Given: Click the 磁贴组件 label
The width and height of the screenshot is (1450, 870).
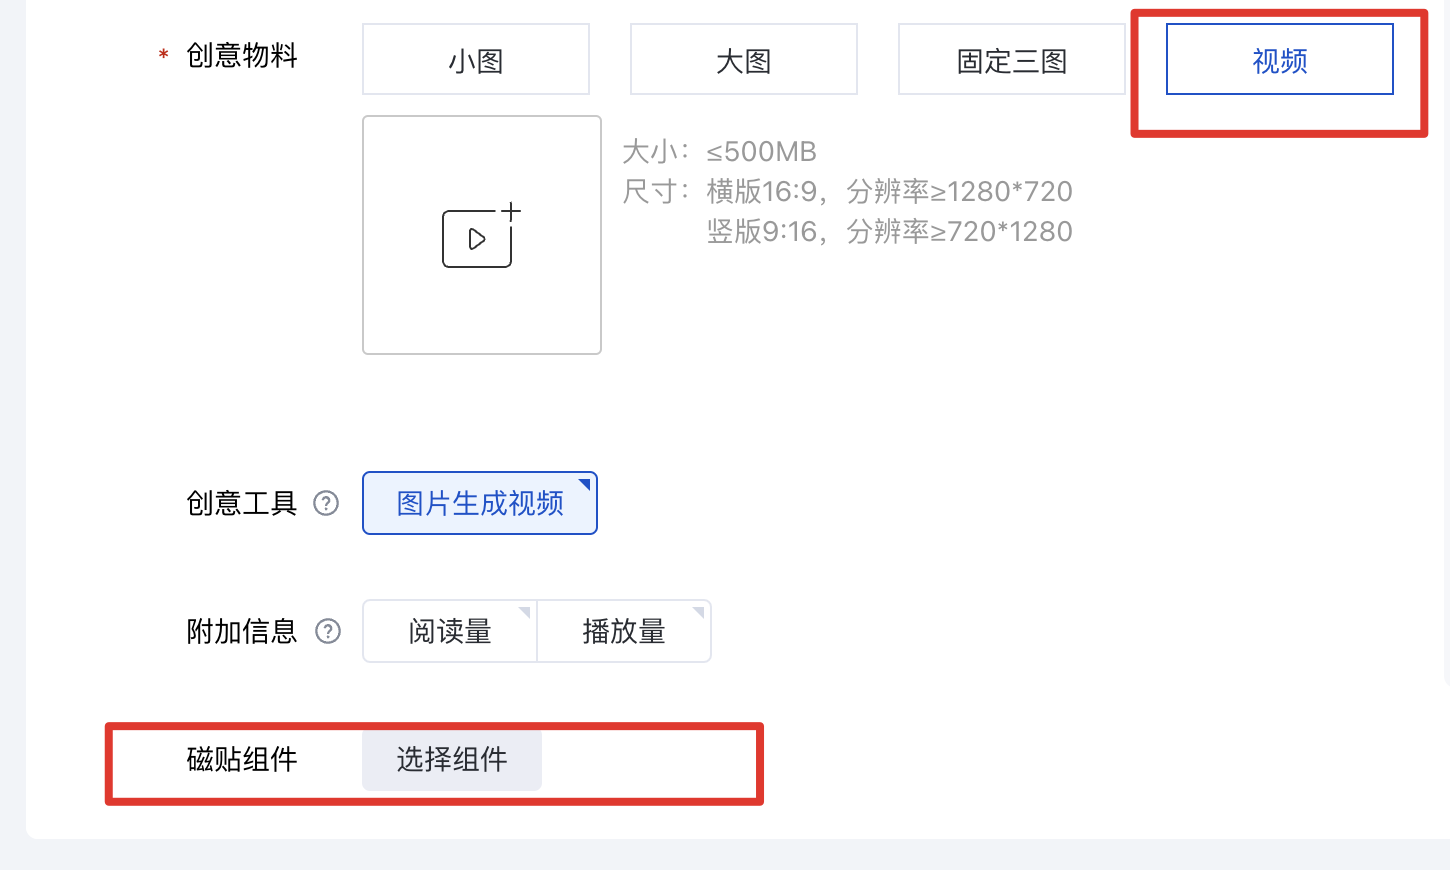Looking at the screenshot, I should coord(242,759).
